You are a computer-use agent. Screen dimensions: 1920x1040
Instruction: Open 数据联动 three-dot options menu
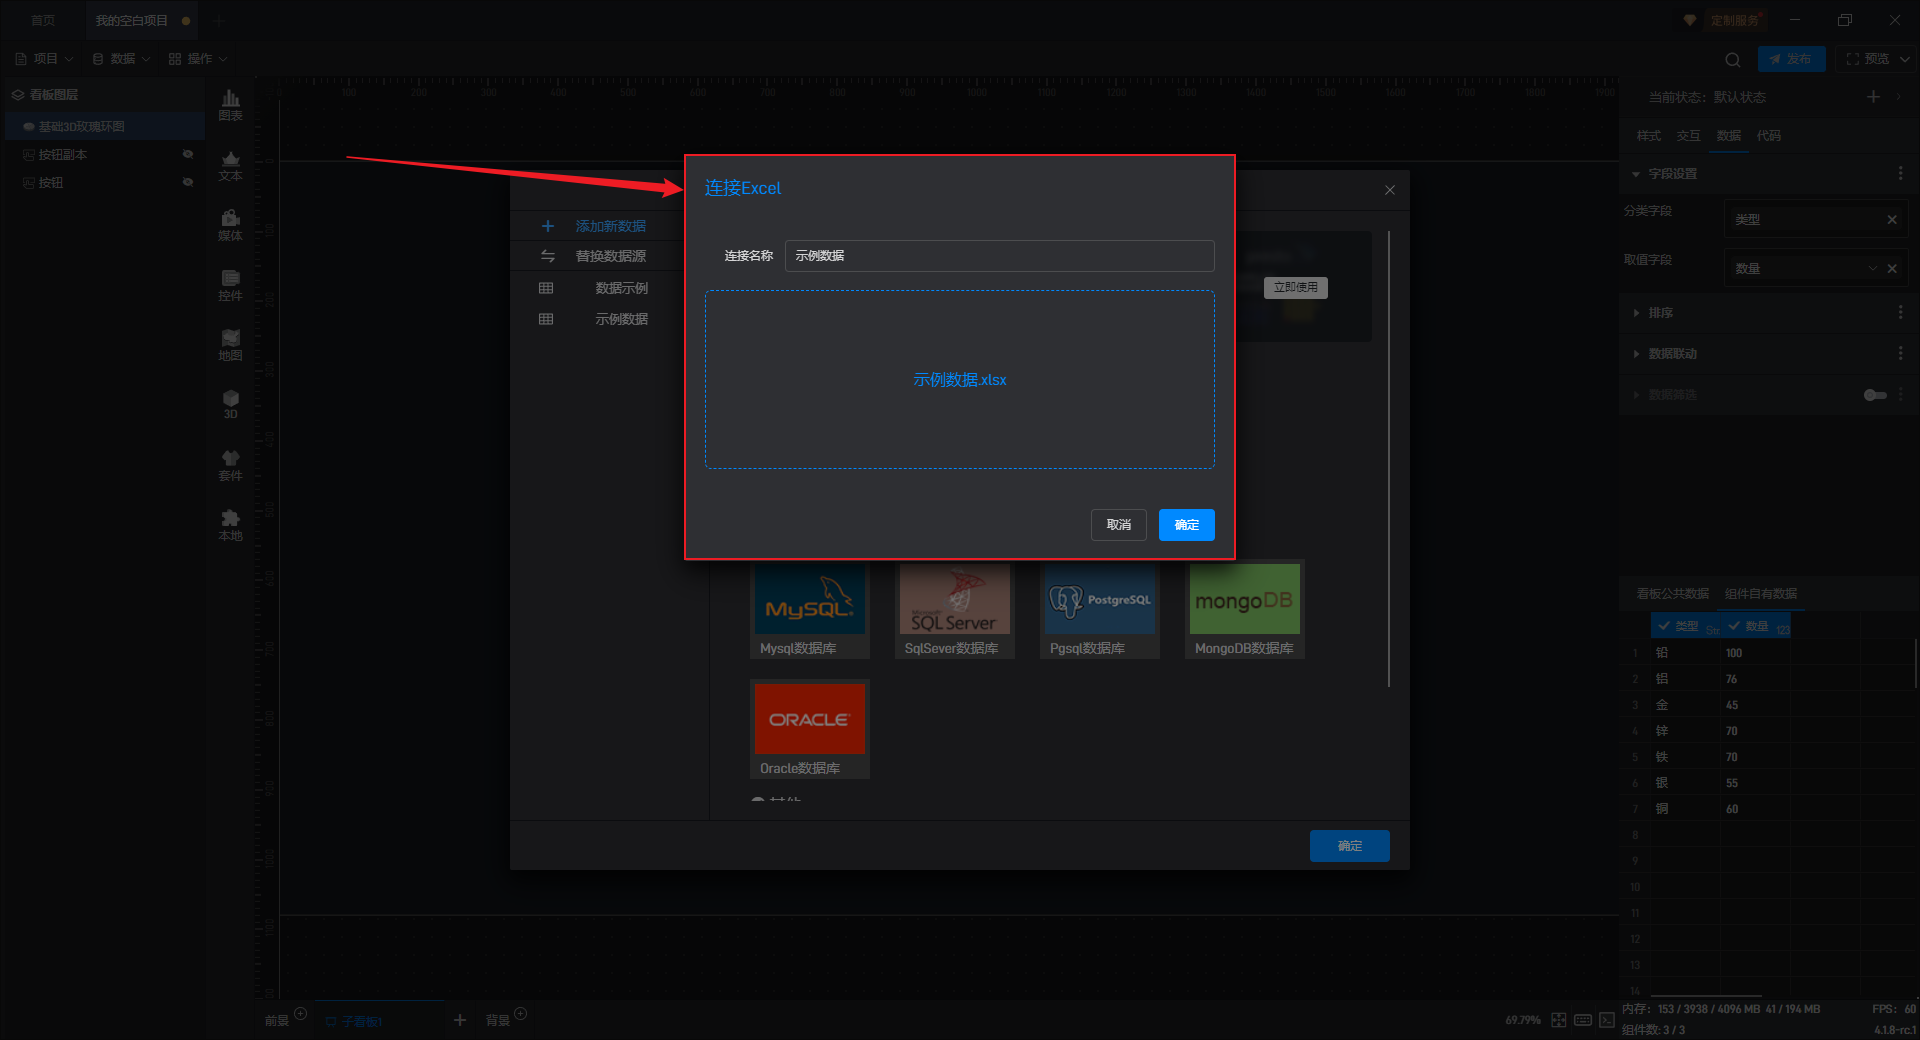coord(1900,353)
